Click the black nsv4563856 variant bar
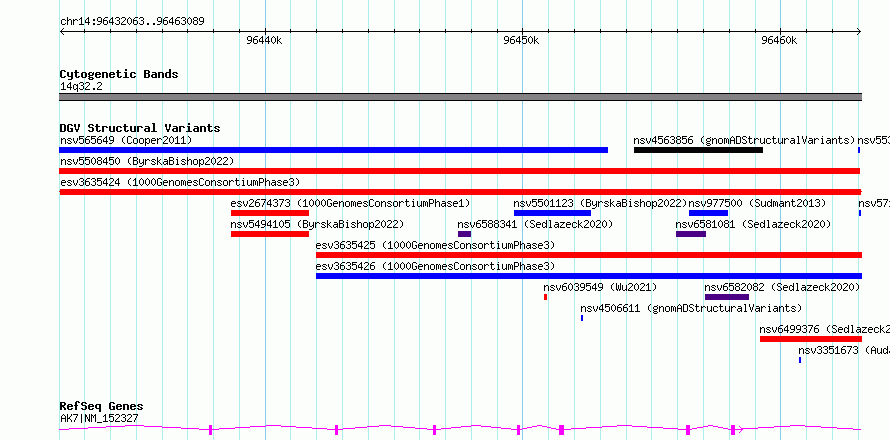This screenshot has height=440, width=890. [698, 150]
